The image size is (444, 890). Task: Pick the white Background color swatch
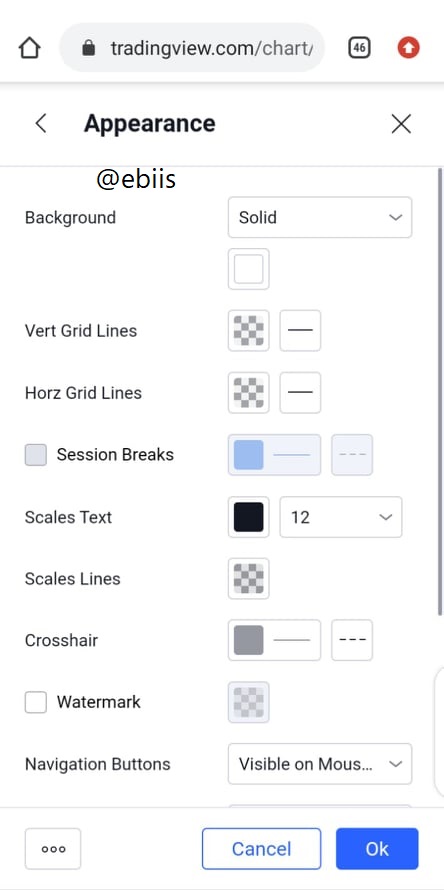(249, 269)
